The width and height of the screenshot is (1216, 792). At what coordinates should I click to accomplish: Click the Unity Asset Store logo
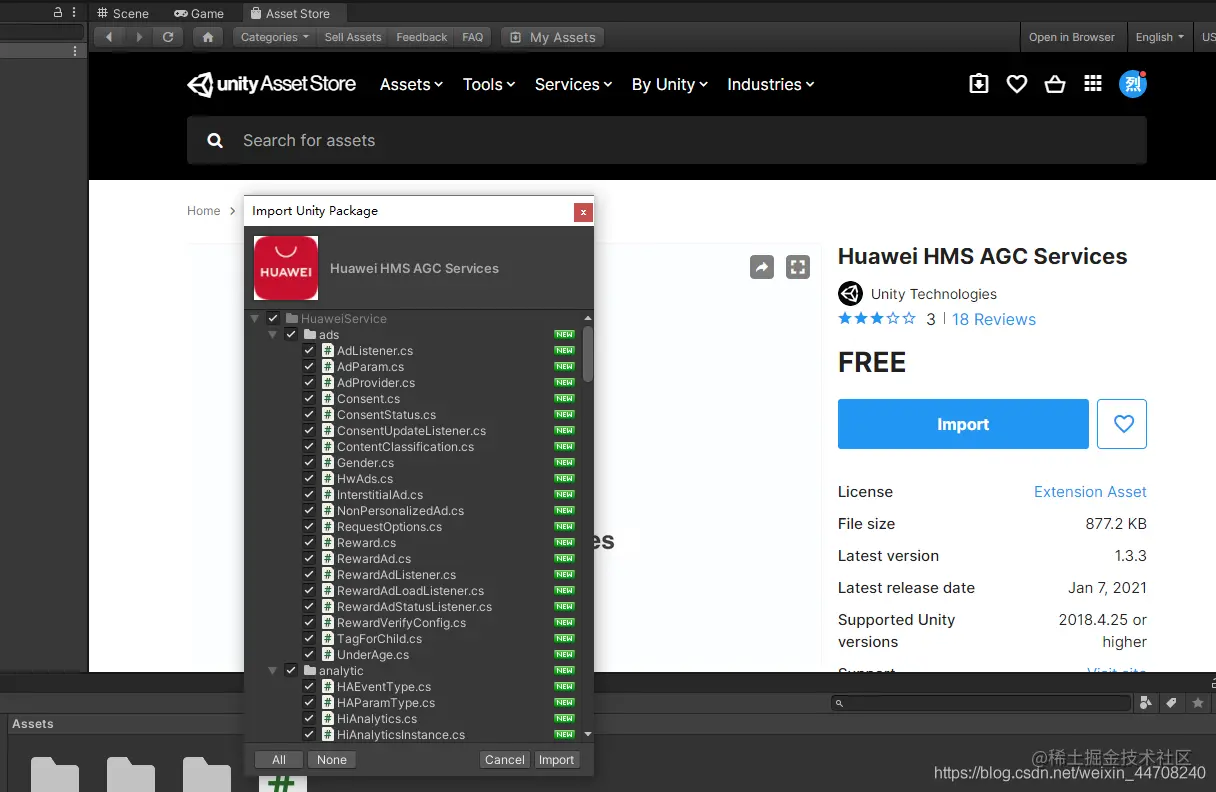272,84
